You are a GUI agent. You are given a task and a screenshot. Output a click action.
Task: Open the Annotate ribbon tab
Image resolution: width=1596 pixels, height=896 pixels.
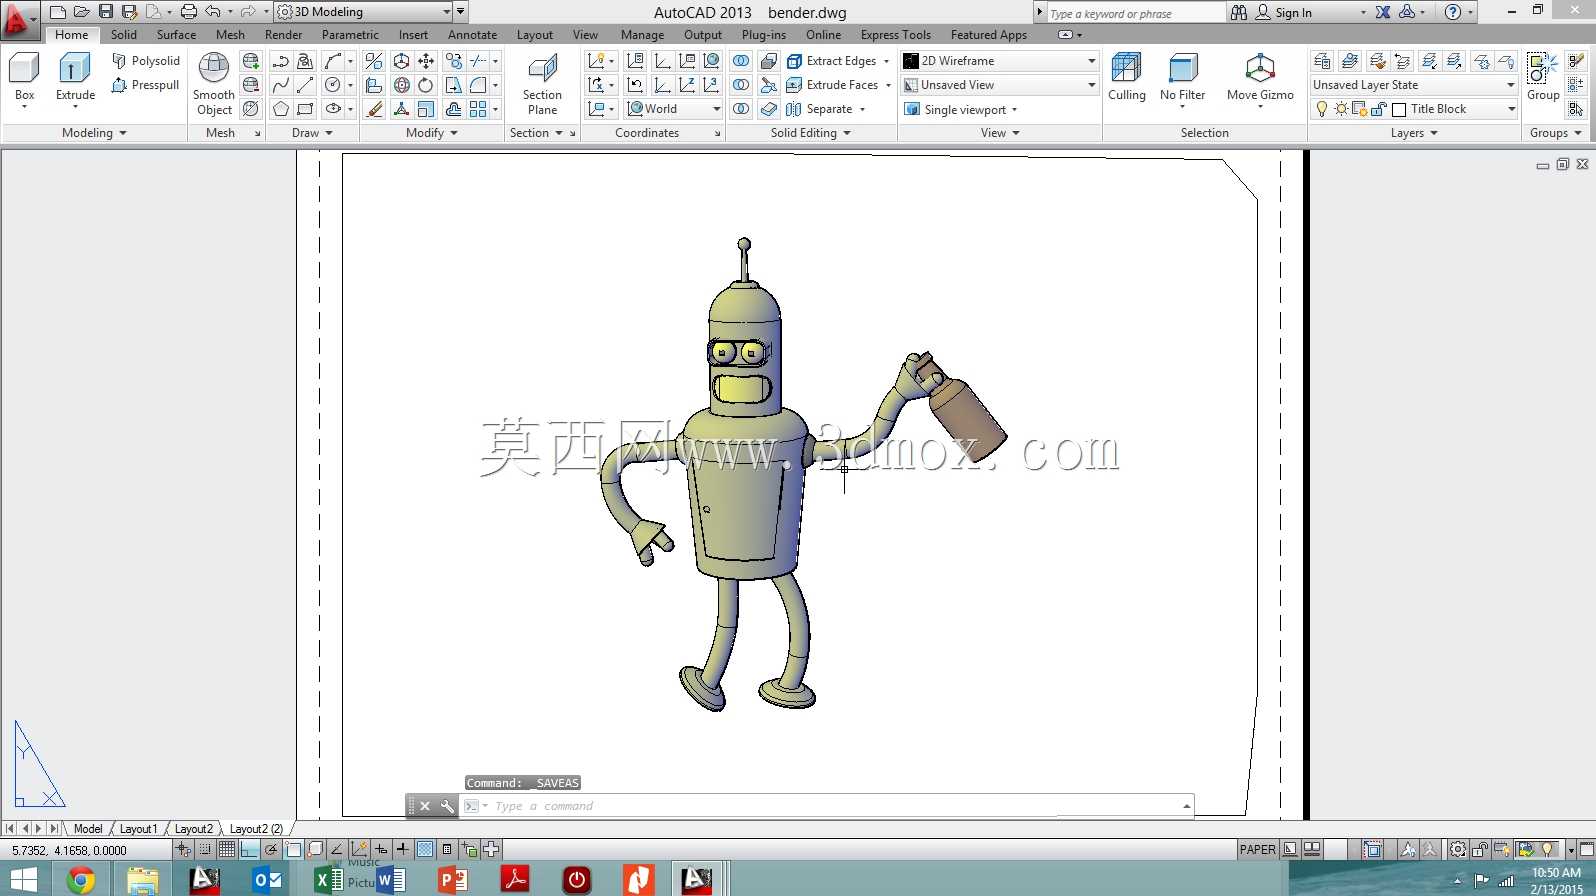tap(472, 35)
